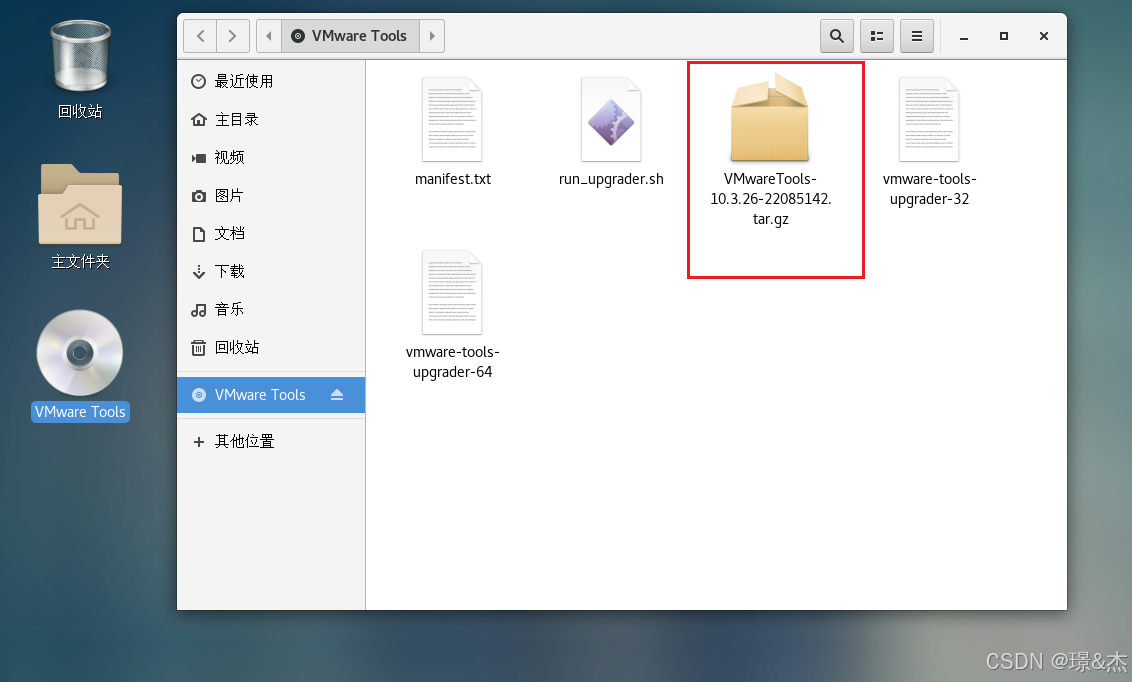Click the disc icon beside sidebar VMware Tools

(199, 395)
